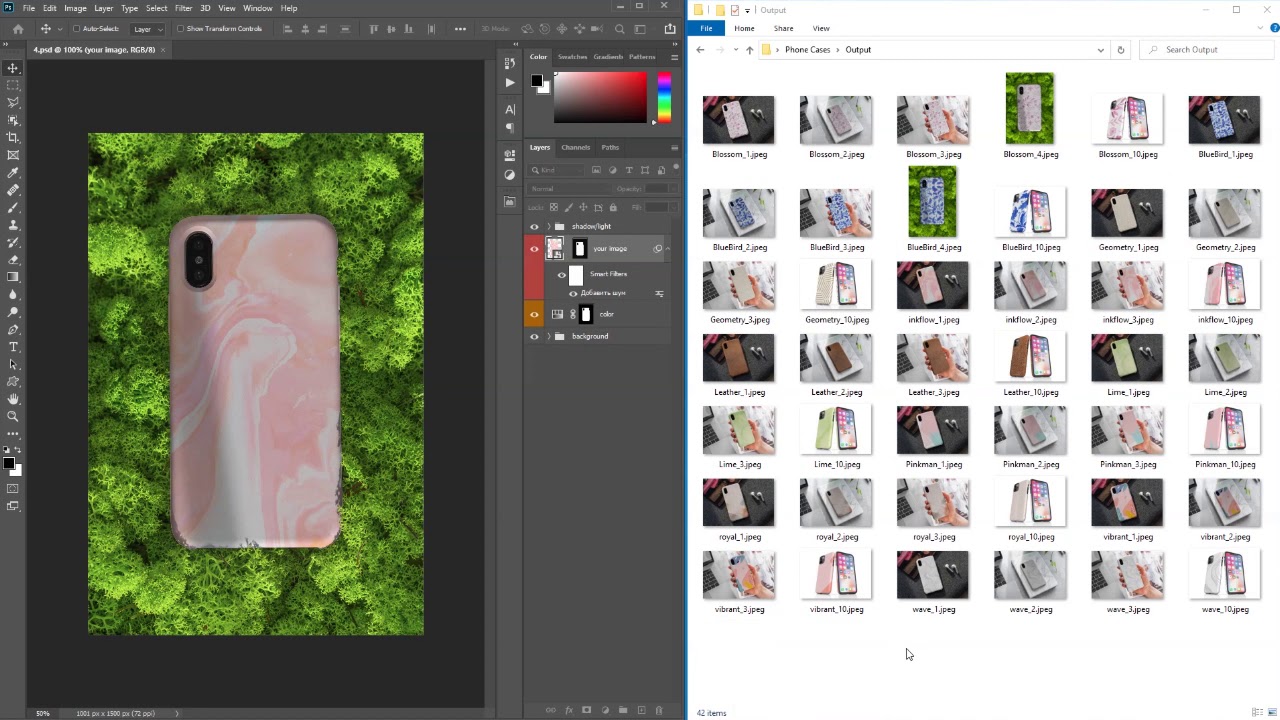The height and width of the screenshot is (720, 1280).
Task: Open the Filter menu in Photoshop
Action: pyautogui.click(x=183, y=8)
